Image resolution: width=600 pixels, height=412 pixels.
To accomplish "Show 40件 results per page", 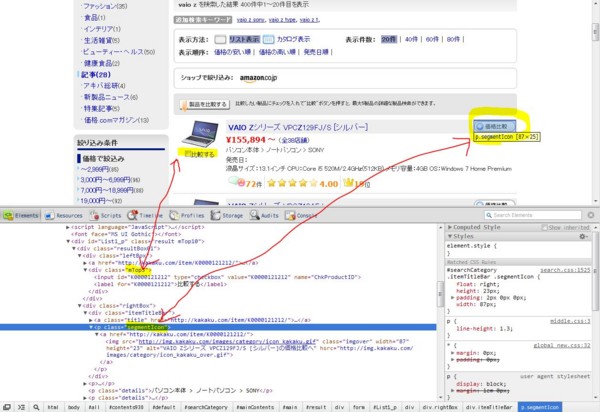I will [411, 39].
